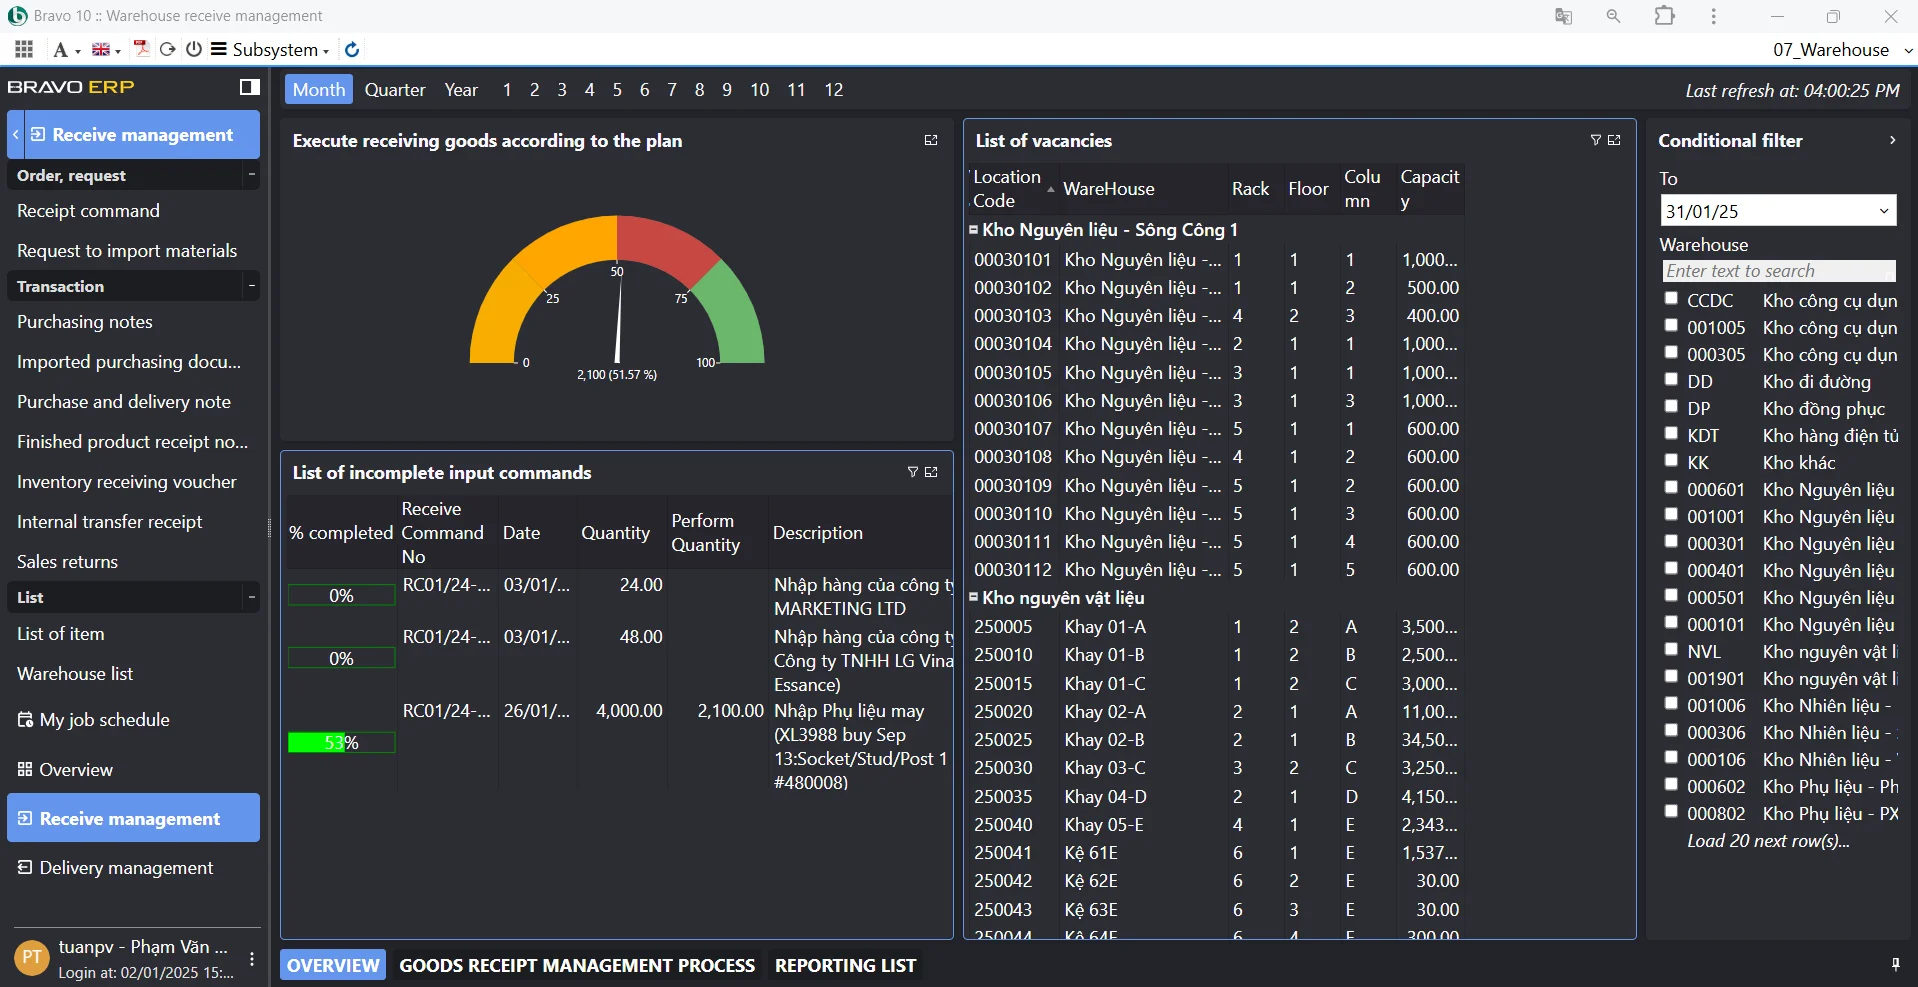Collapse the Kho nguyên vật liệu group
The image size is (1918, 987).
tap(974, 597)
